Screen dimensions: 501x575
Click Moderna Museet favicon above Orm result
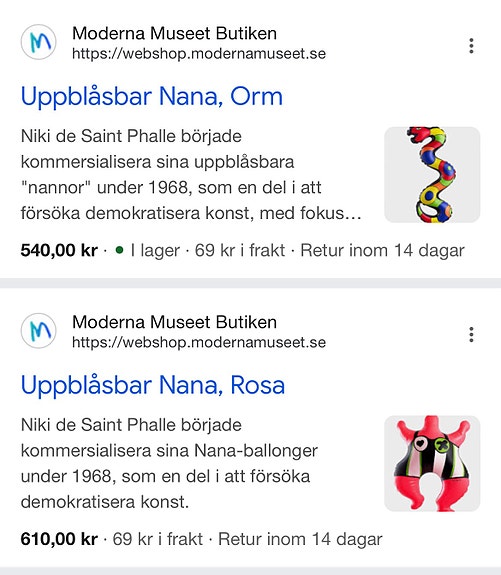click(x=39, y=42)
